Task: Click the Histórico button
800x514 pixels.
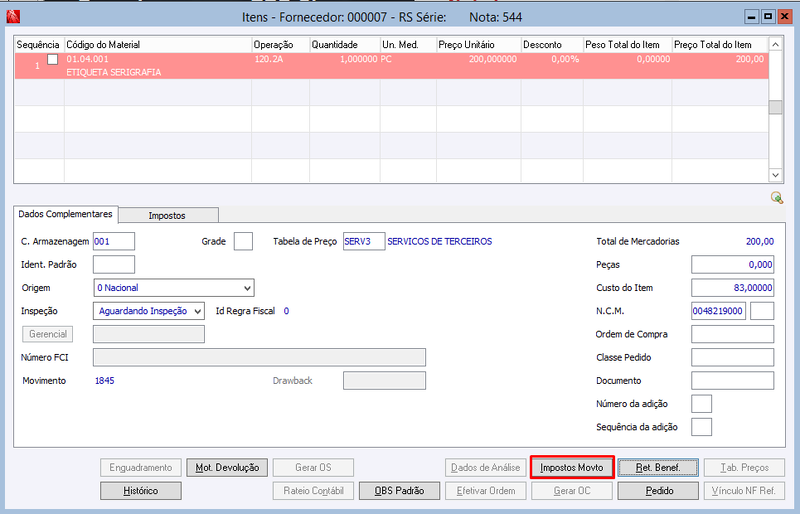Action: [x=140, y=491]
